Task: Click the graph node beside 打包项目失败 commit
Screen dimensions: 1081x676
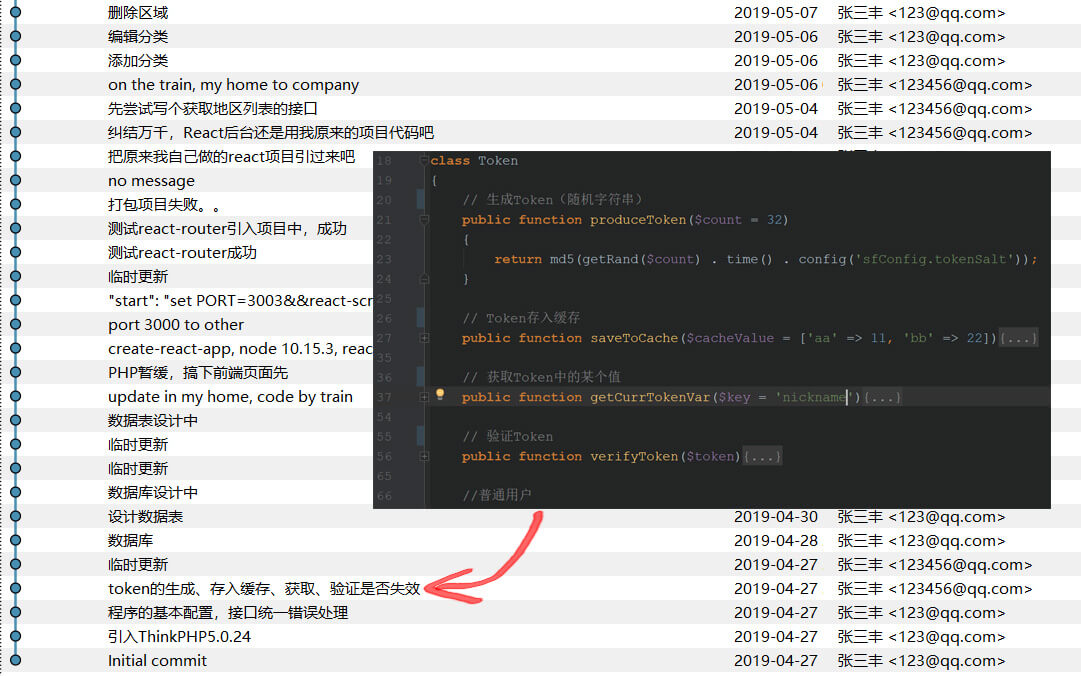Action: pyautogui.click(x=15, y=205)
